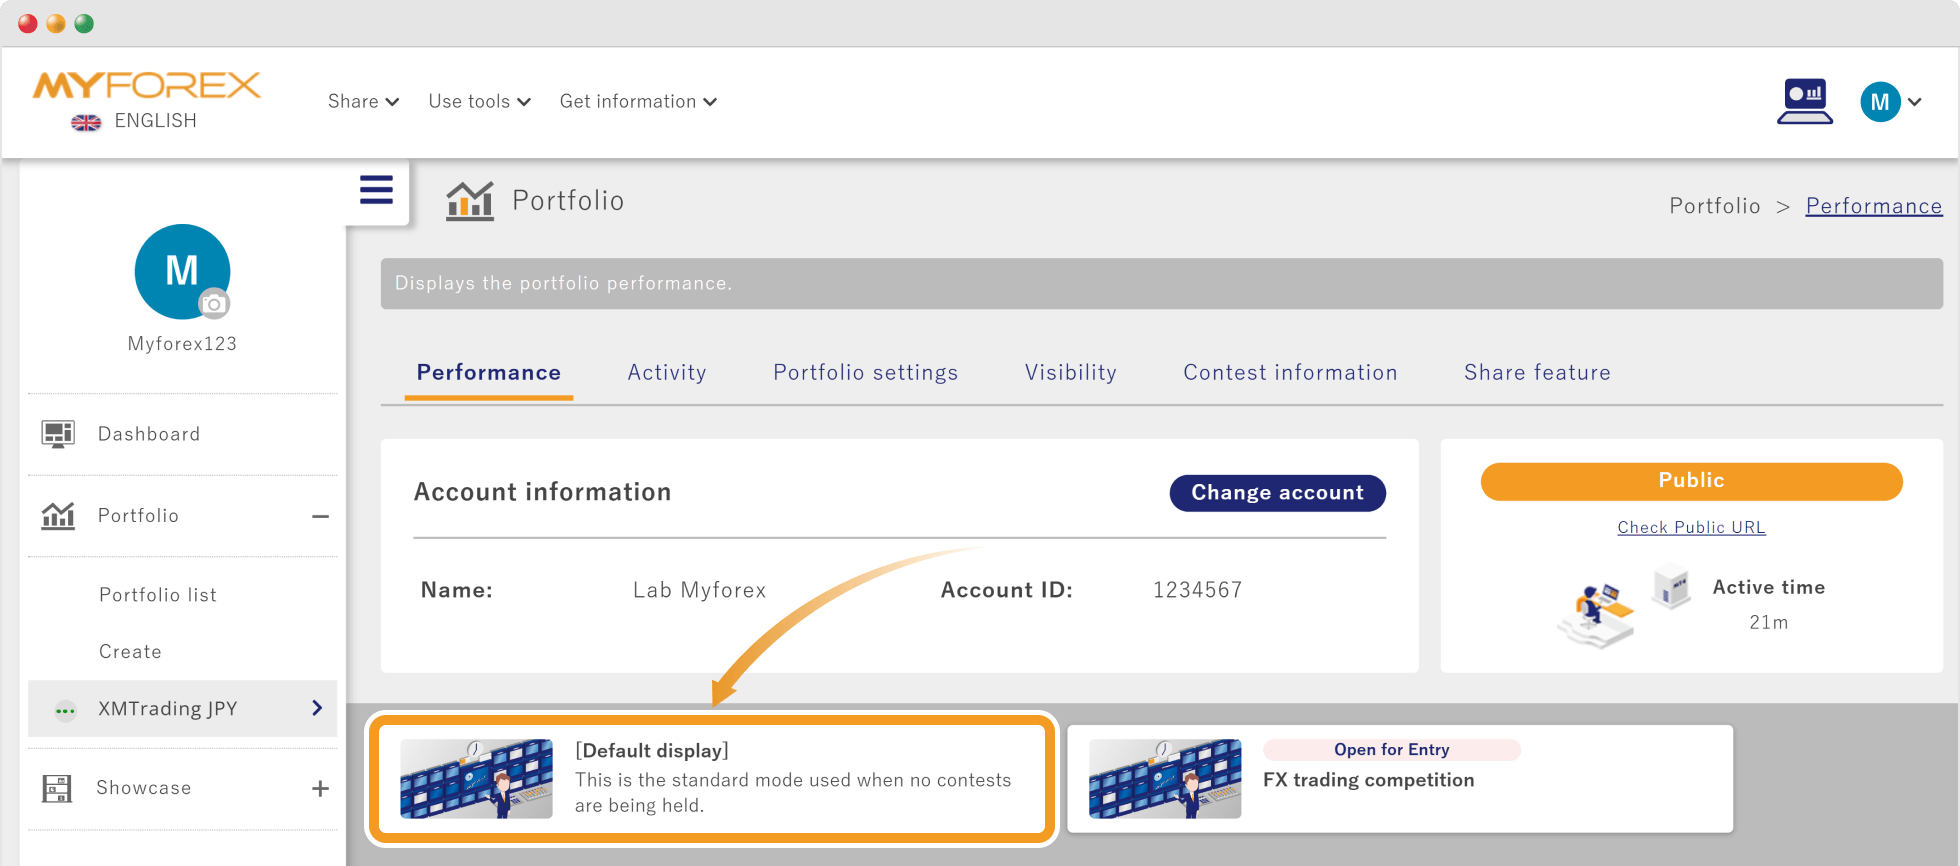This screenshot has height=866, width=1960.
Task: Click the Dashboard monitor icon in sidebar
Action: pyautogui.click(x=58, y=434)
